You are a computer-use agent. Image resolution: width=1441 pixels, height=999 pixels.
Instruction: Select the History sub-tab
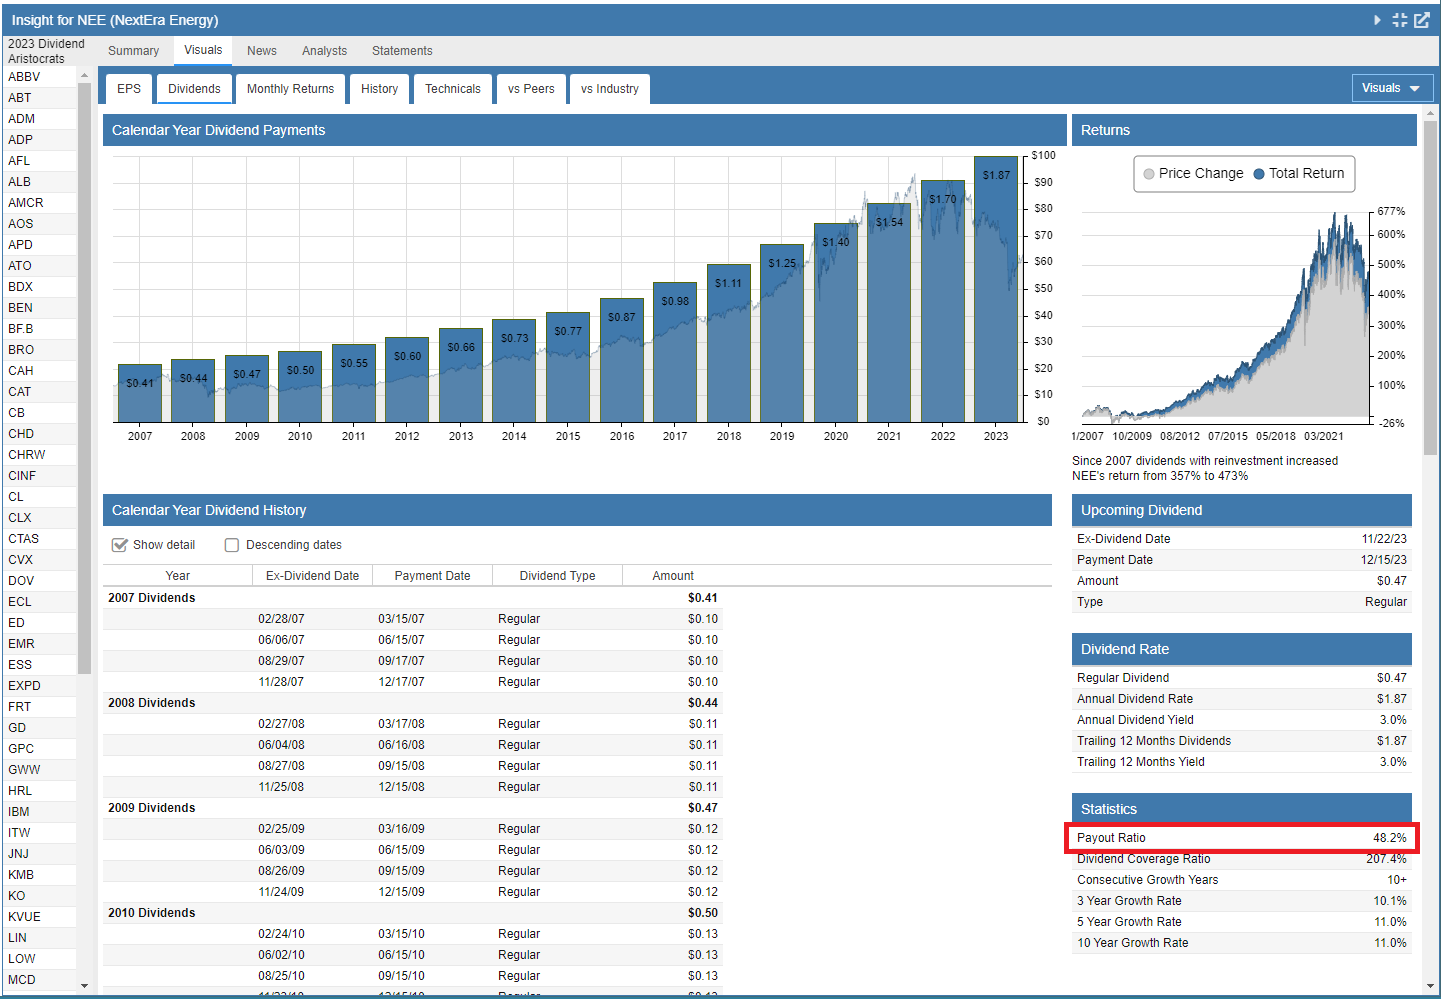[380, 89]
